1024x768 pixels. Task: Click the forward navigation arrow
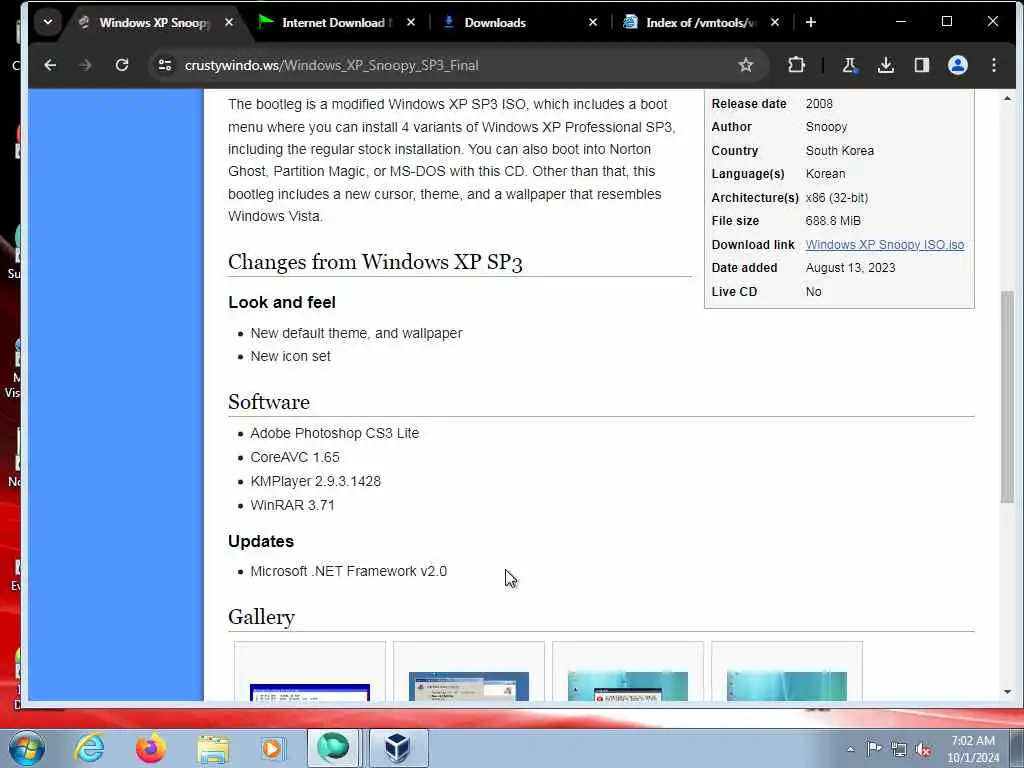[85, 65]
